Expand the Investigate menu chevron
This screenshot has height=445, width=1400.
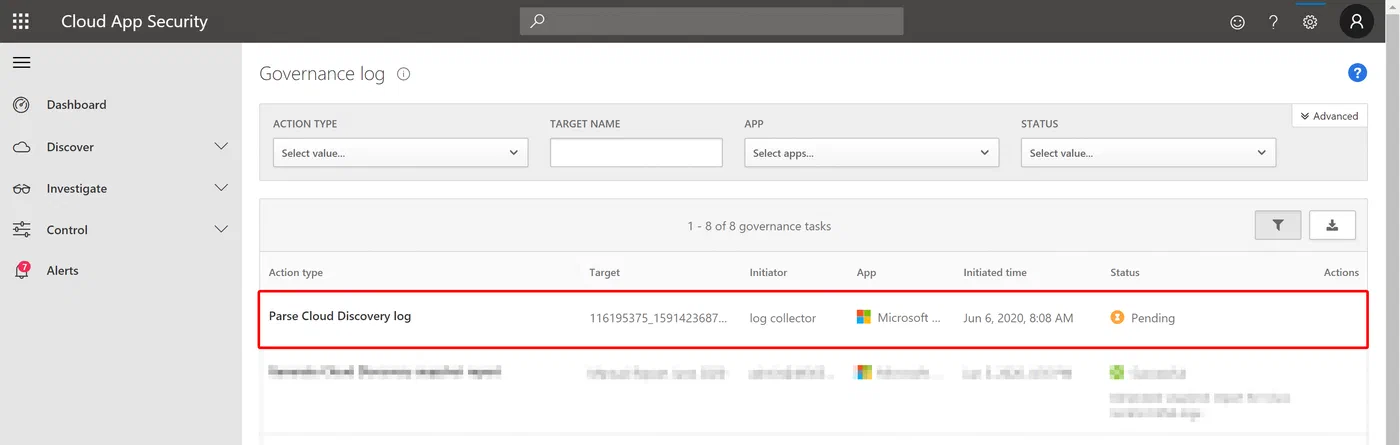click(222, 188)
